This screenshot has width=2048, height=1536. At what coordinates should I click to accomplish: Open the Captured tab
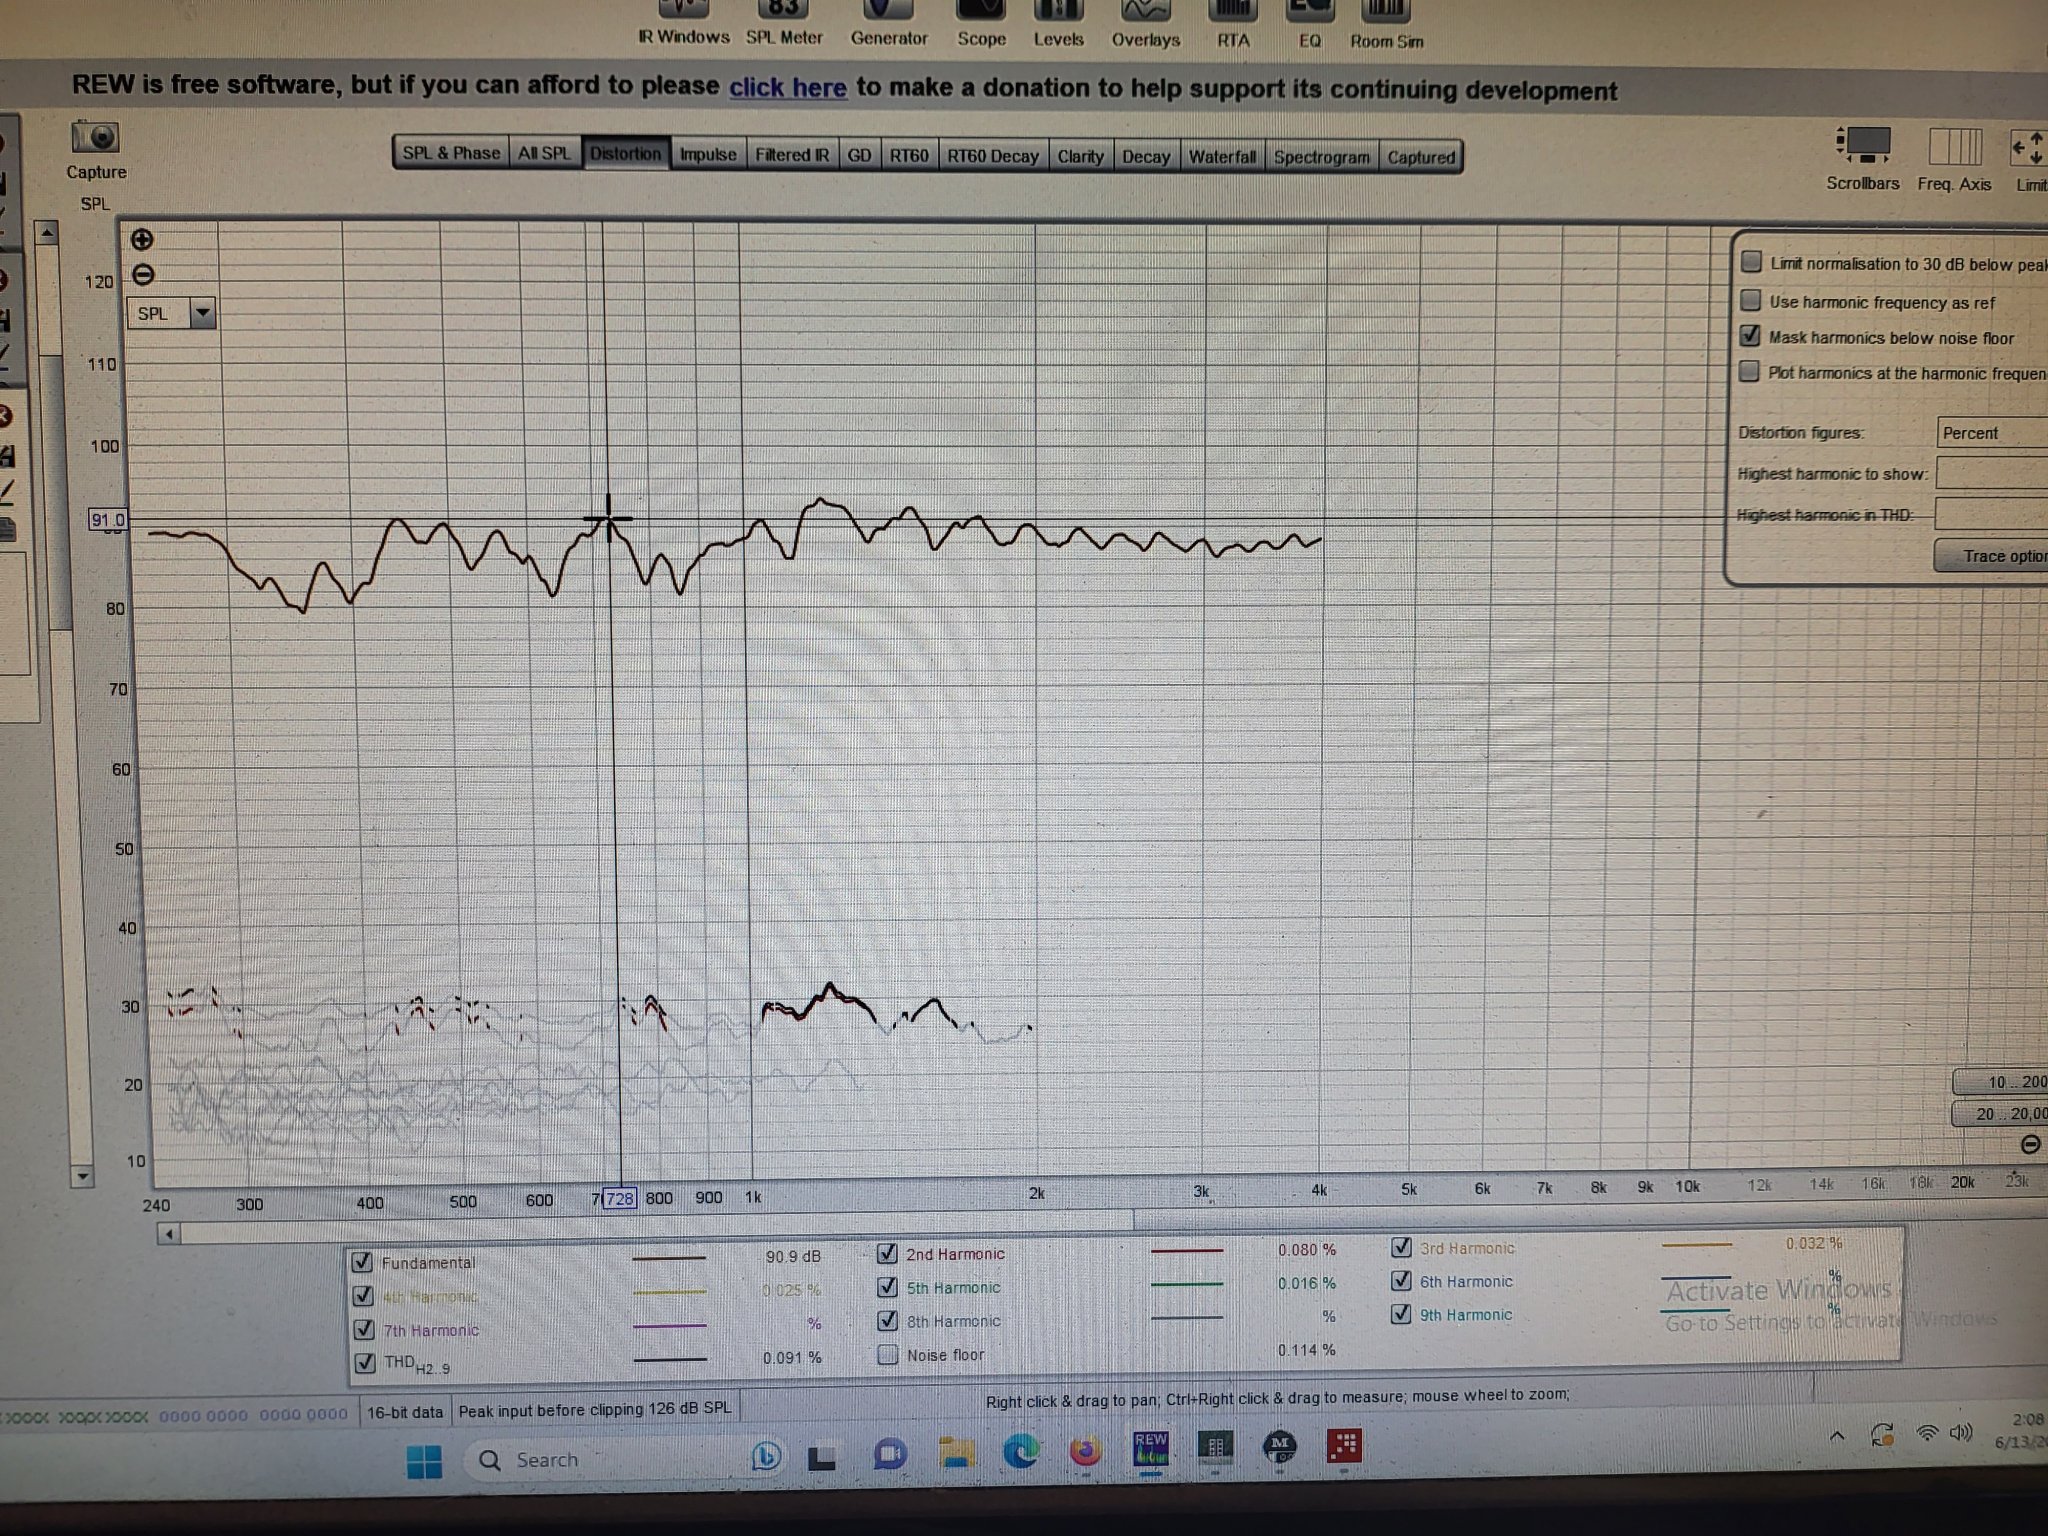point(1421,157)
